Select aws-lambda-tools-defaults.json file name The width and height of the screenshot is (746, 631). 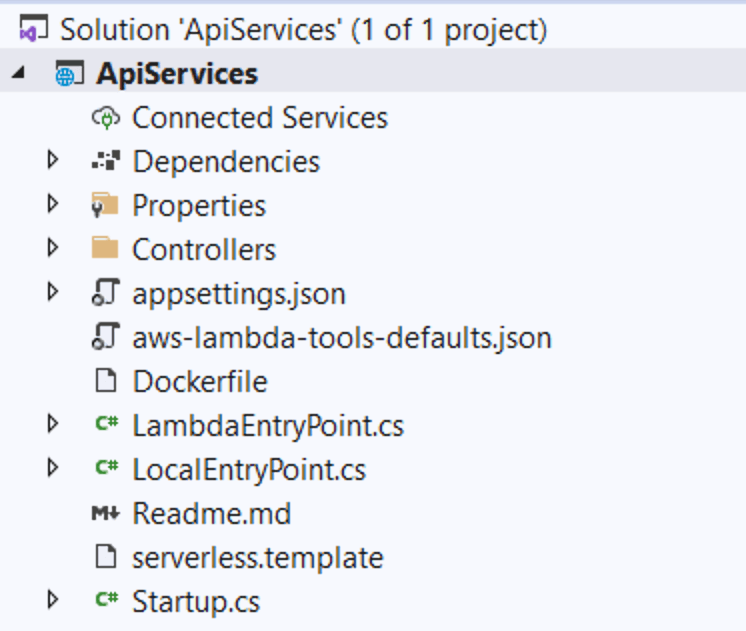tap(342, 338)
